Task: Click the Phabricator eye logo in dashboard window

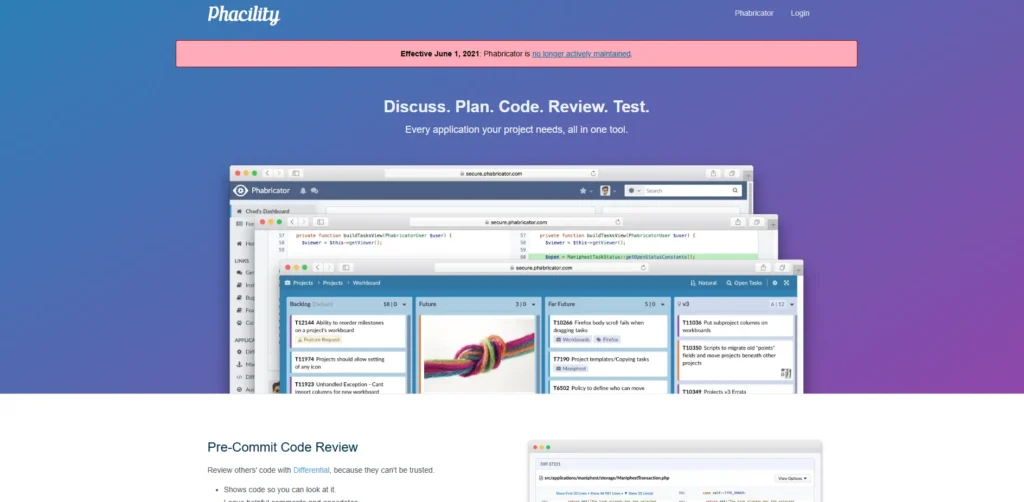Action: pos(240,191)
